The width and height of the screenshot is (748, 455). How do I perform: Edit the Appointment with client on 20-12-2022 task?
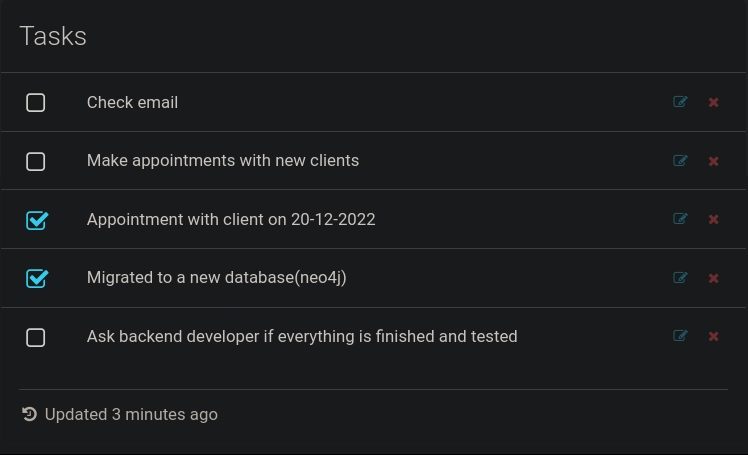[x=680, y=219]
